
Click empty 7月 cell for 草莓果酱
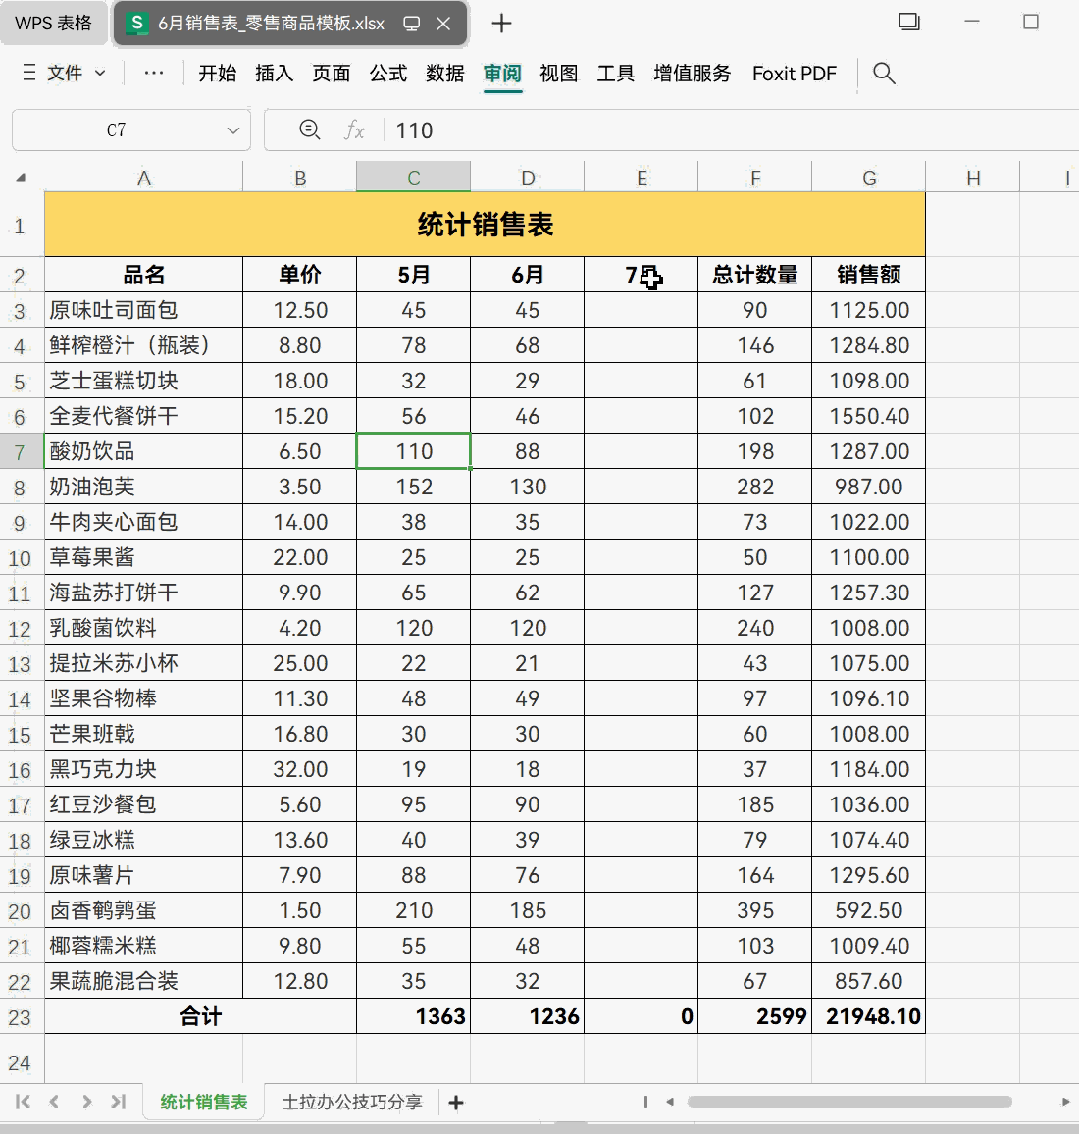click(x=641, y=557)
